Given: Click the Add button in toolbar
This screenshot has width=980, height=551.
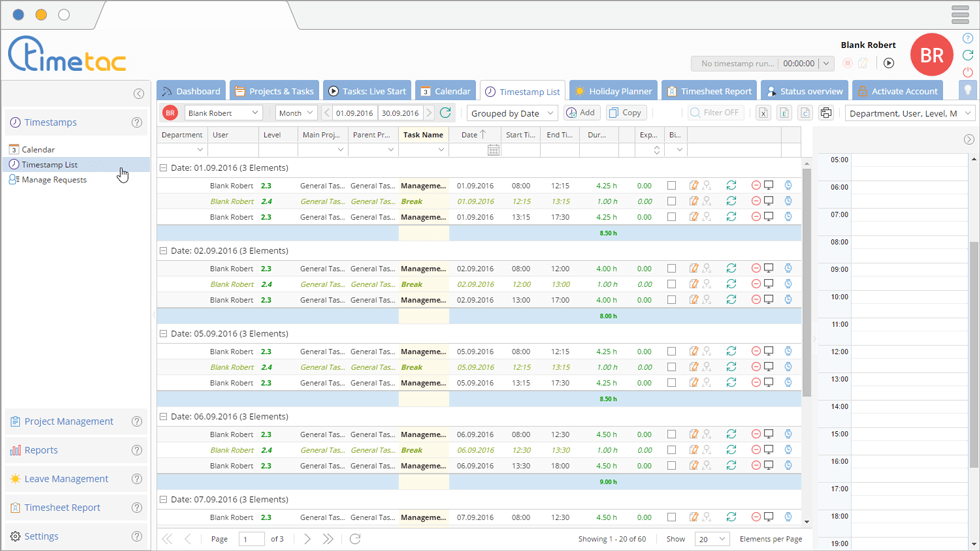Looking at the screenshot, I should (x=581, y=113).
